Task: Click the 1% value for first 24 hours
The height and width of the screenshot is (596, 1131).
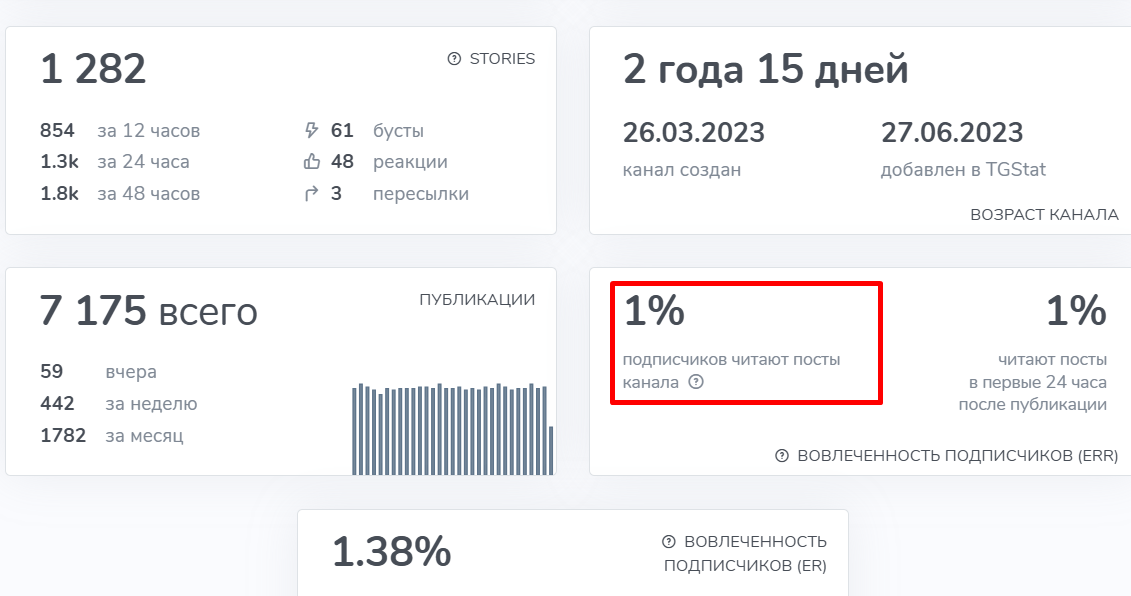Action: pos(1076,312)
